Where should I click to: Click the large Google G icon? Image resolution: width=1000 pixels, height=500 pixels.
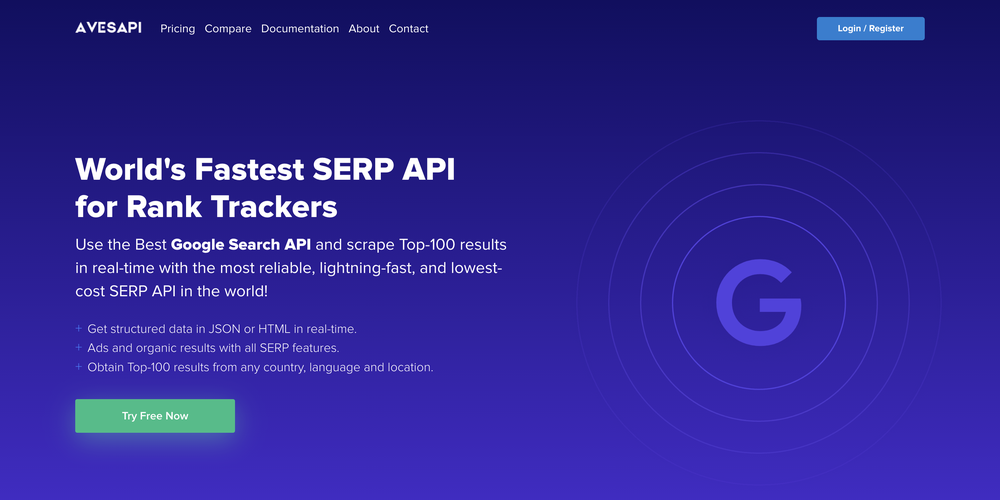pyautogui.click(x=758, y=302)
